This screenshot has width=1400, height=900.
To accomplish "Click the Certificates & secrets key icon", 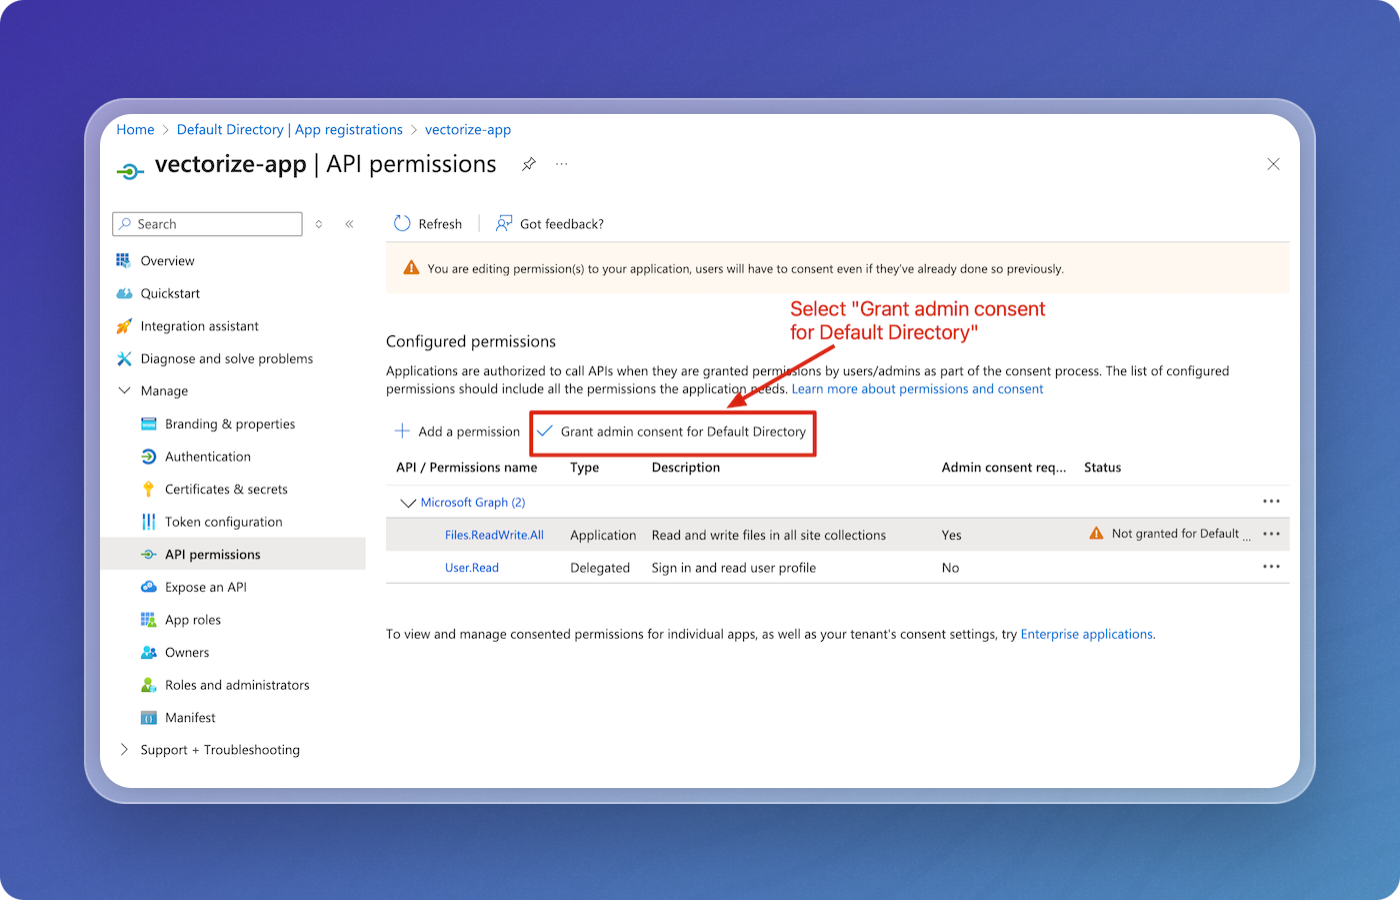I will [149, 489].
